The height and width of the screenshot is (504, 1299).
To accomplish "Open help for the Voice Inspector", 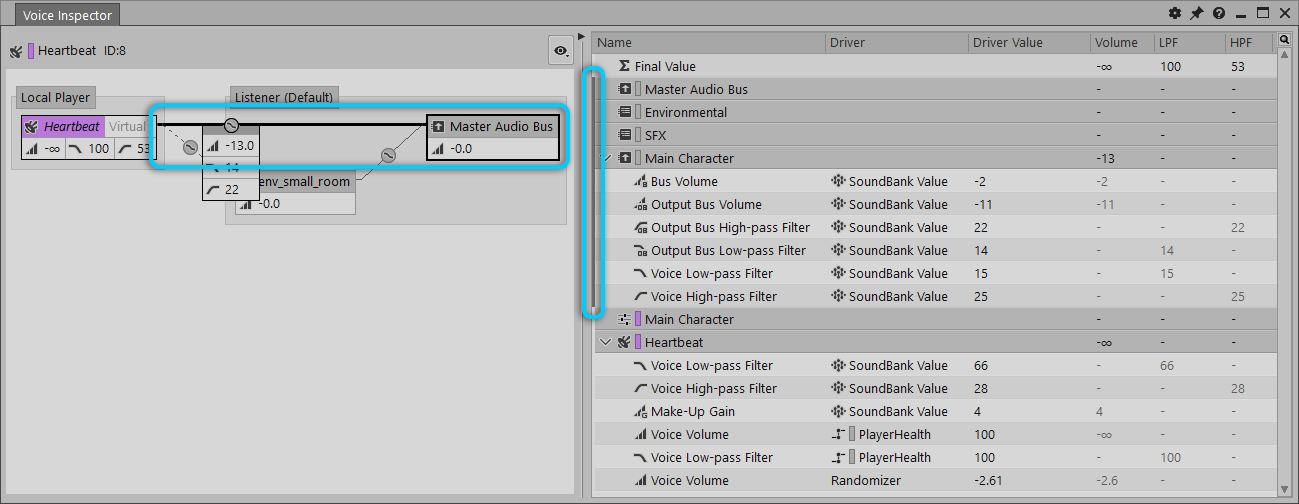I will (x=1219, y=13).
